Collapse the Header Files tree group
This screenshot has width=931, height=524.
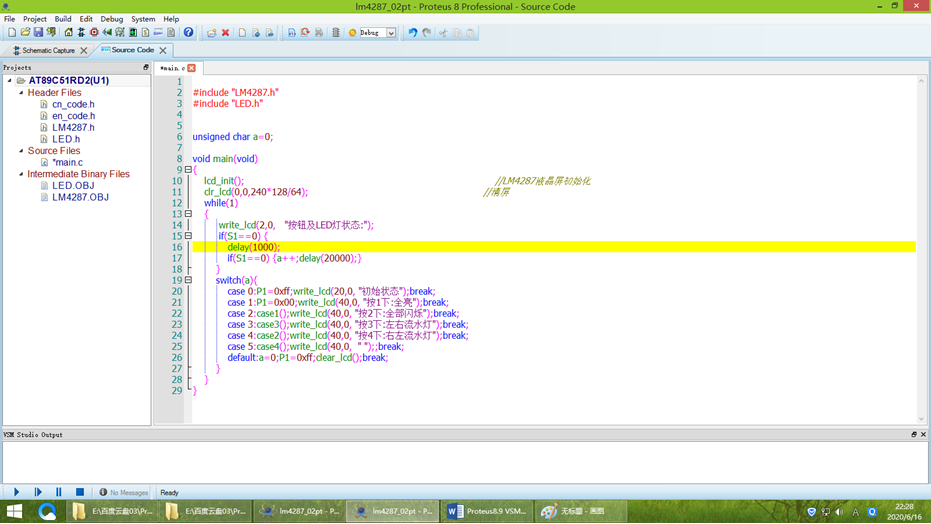click(x=21, y=93)
